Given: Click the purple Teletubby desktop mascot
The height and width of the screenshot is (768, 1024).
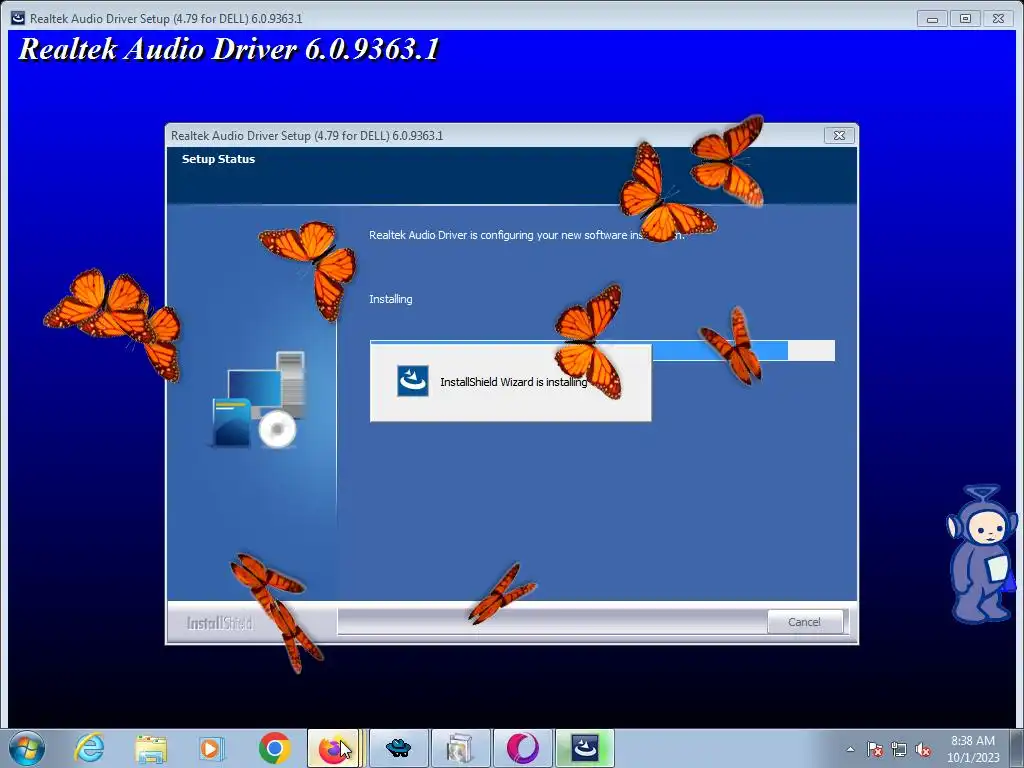Looking at the screenshot, I should [x=982, y=554].
